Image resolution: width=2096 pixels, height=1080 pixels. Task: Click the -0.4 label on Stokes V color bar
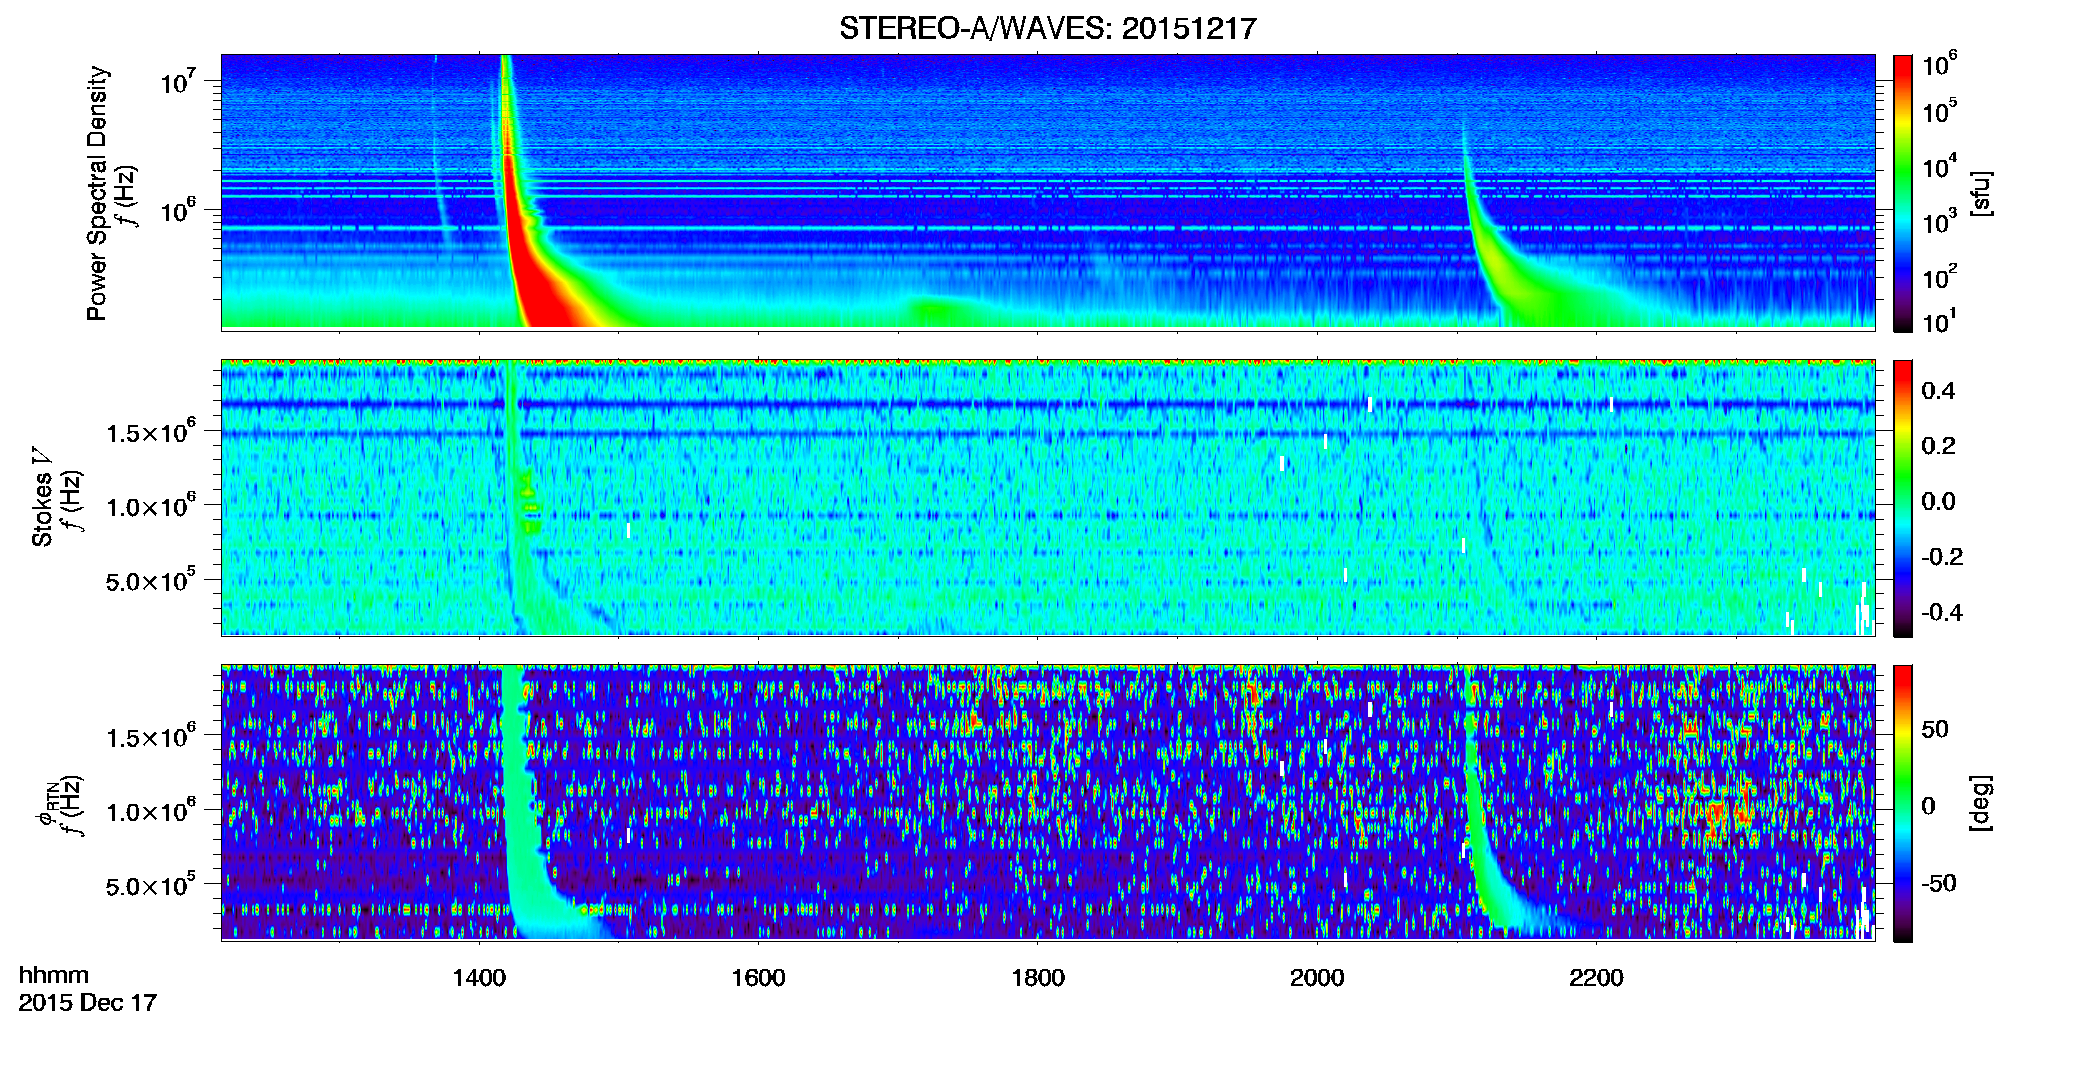[1942, 612]
